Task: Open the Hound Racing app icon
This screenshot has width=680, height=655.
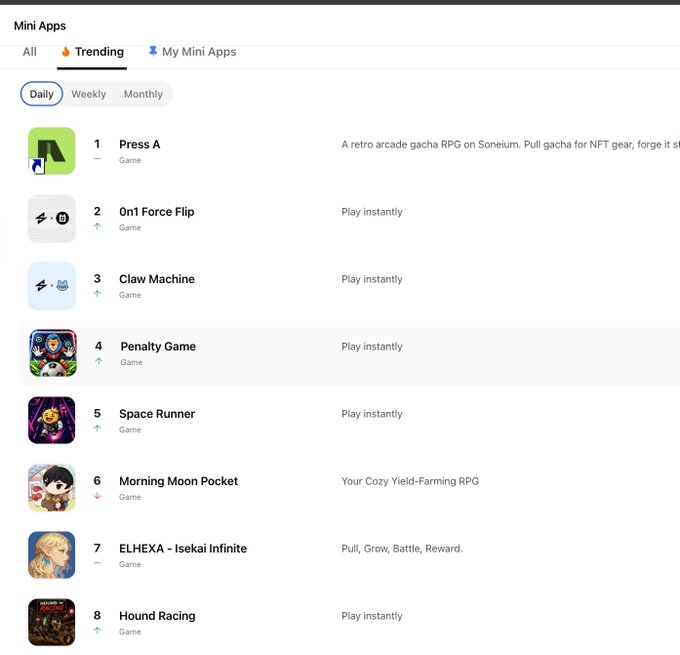Action: pos(52,622)
